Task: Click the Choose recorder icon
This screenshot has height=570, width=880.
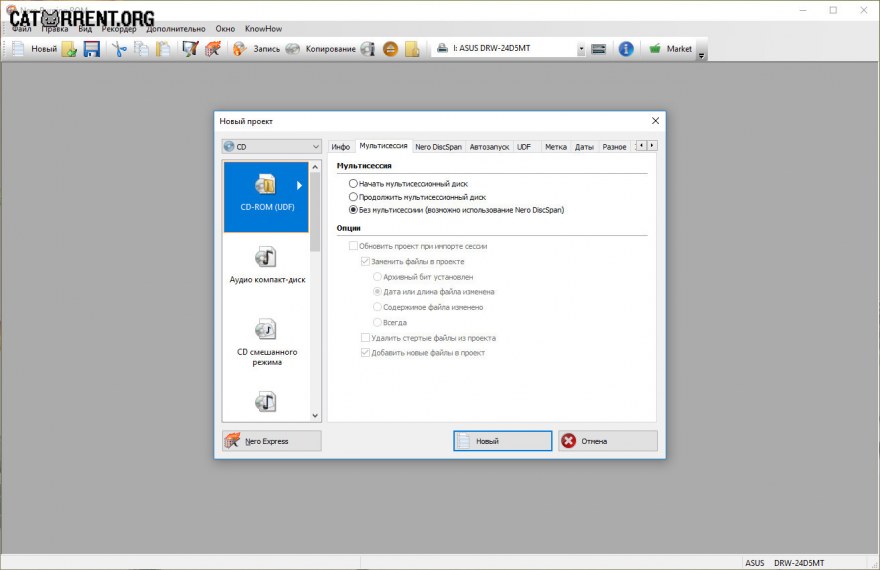Action: [599, 49]
